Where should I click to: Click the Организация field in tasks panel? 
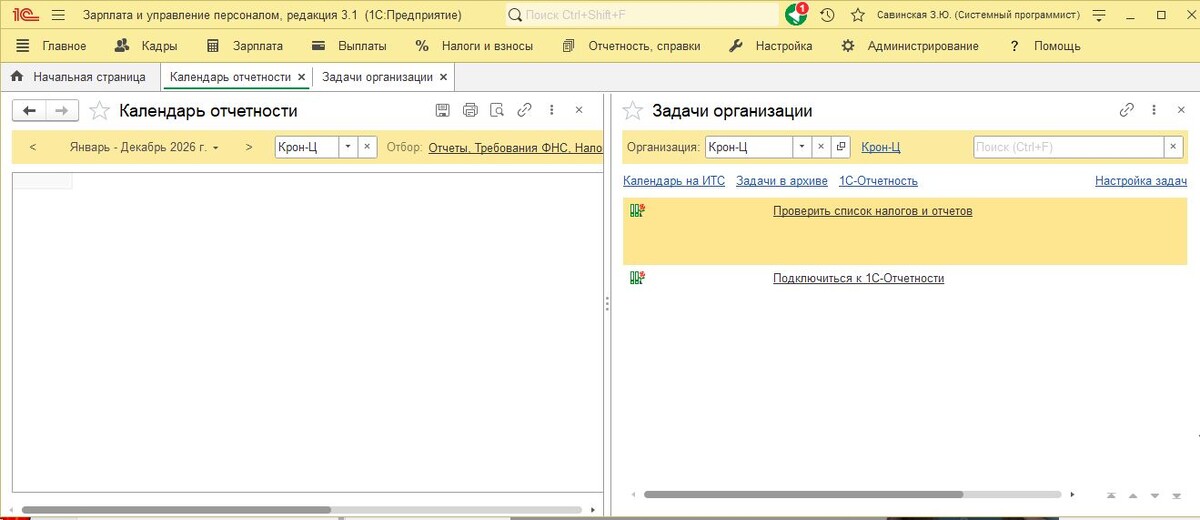click(x=749, y=147)
